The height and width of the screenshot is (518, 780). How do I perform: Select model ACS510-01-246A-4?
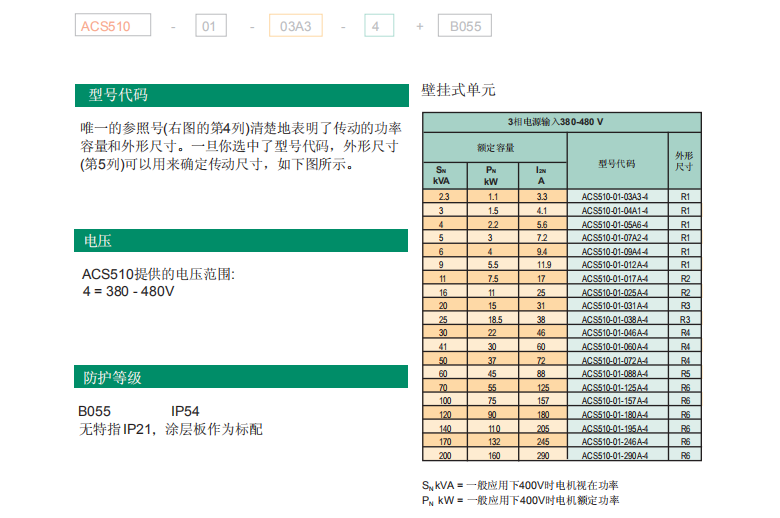(x=615, y=442)
